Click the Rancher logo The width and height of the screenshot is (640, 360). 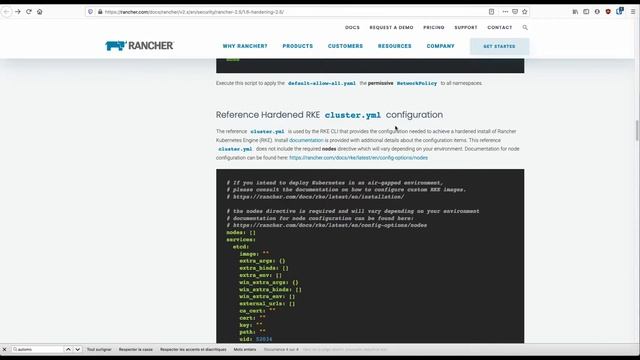pos(139,46)
